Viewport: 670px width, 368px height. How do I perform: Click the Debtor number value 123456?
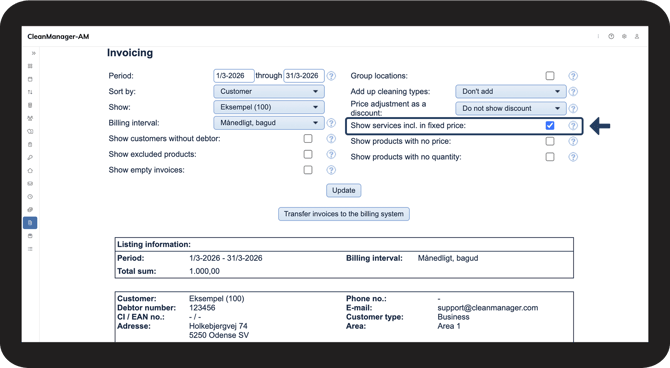click(x=202, y=308)
